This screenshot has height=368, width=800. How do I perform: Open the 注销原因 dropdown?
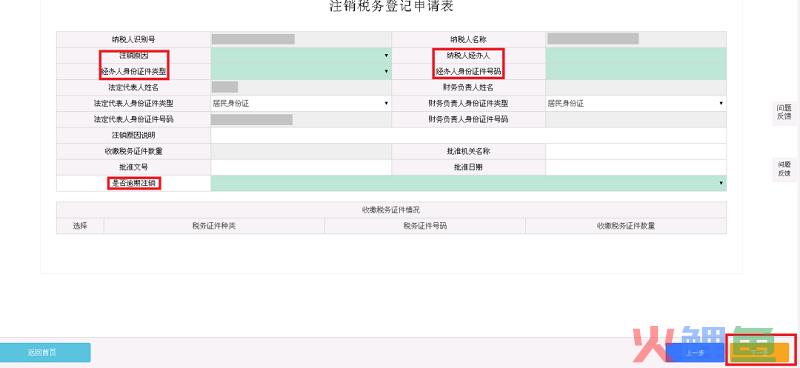pyautogui.click(x=301, y=55)
